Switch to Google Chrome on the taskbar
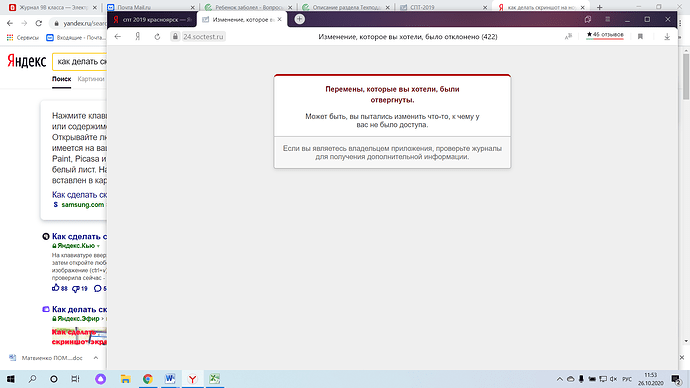Screen dimensions: 690x388 tap(148, 379)
